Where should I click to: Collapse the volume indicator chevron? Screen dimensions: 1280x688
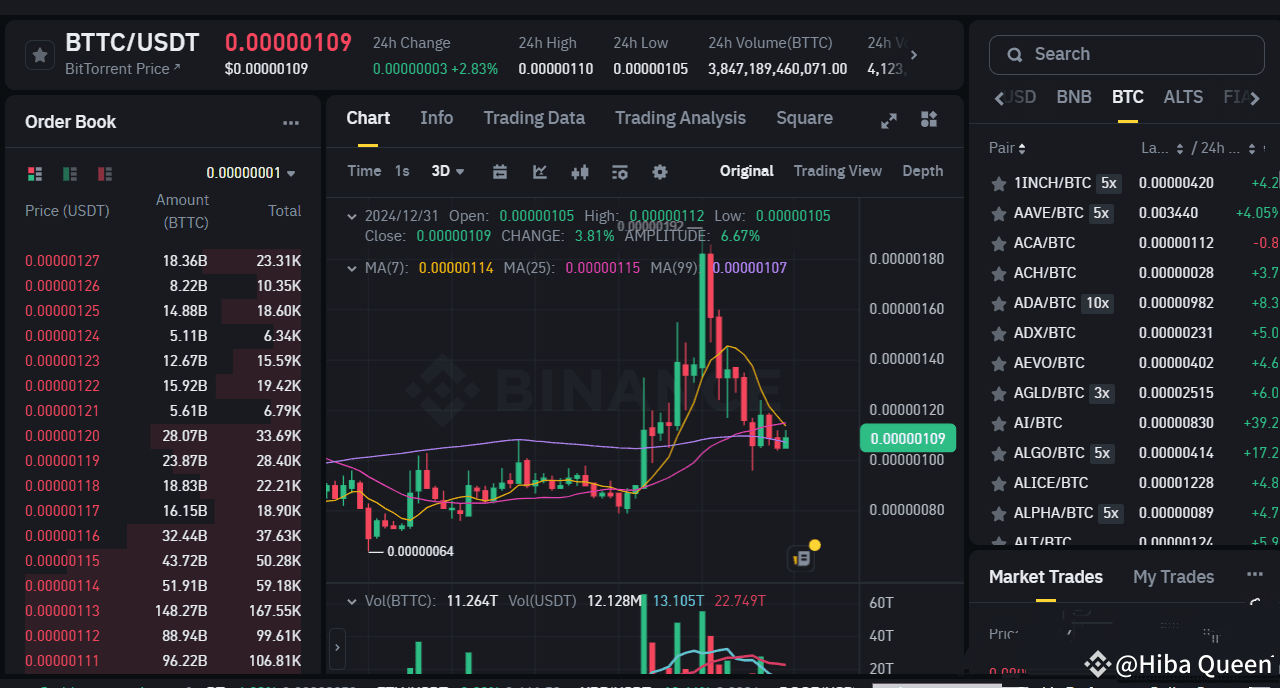352,601
